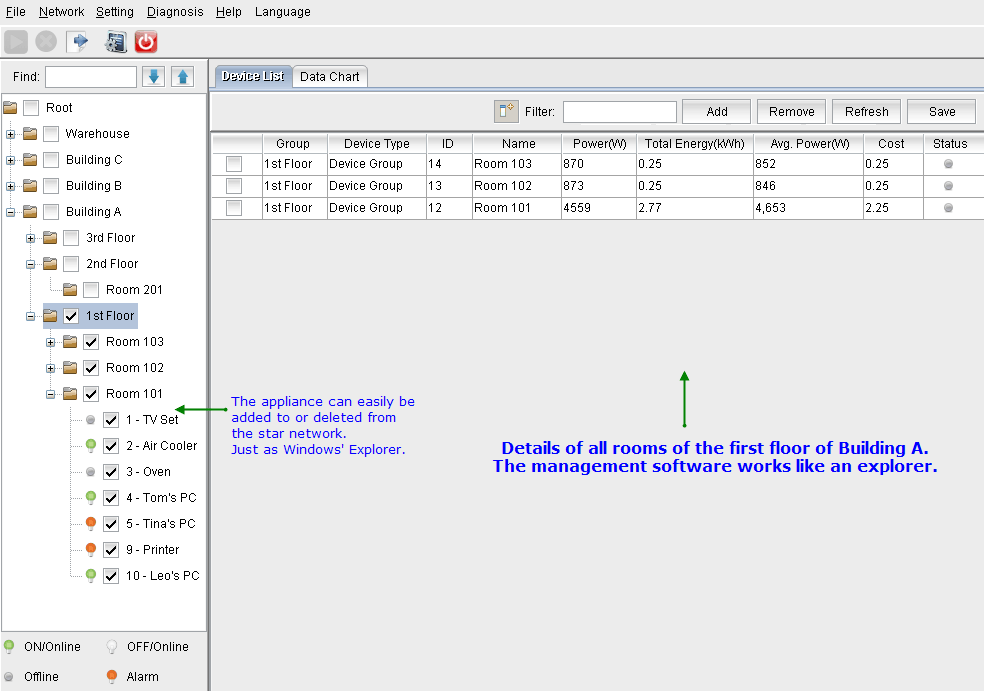984x691 pixels.
Task: Uncheck the 5 - Tina's PC checkbox
Action: 111,524
